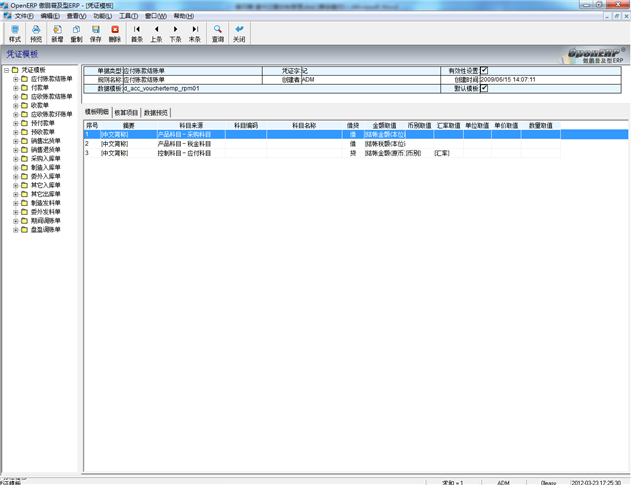
Task: Click the 复制 (copy) toolbar icon
Action: pos(76,33)
